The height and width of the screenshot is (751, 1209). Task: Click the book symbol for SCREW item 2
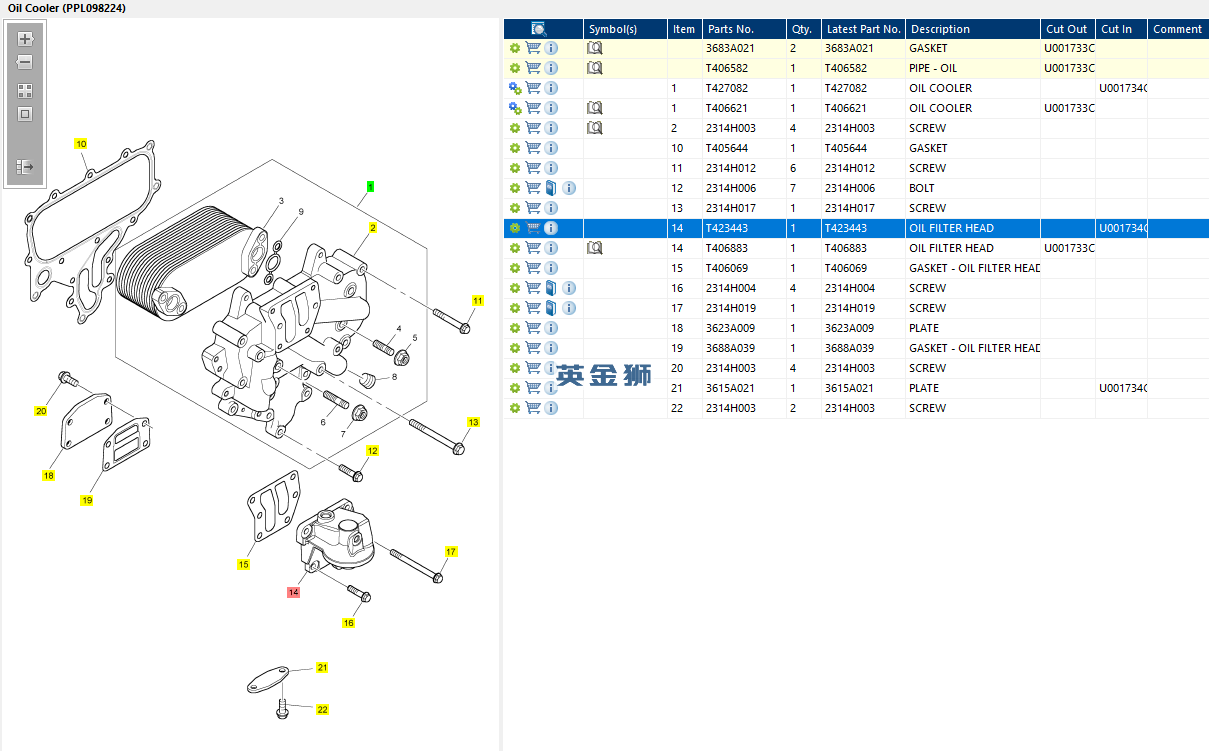pyautogui.click(x=595, y=128)
